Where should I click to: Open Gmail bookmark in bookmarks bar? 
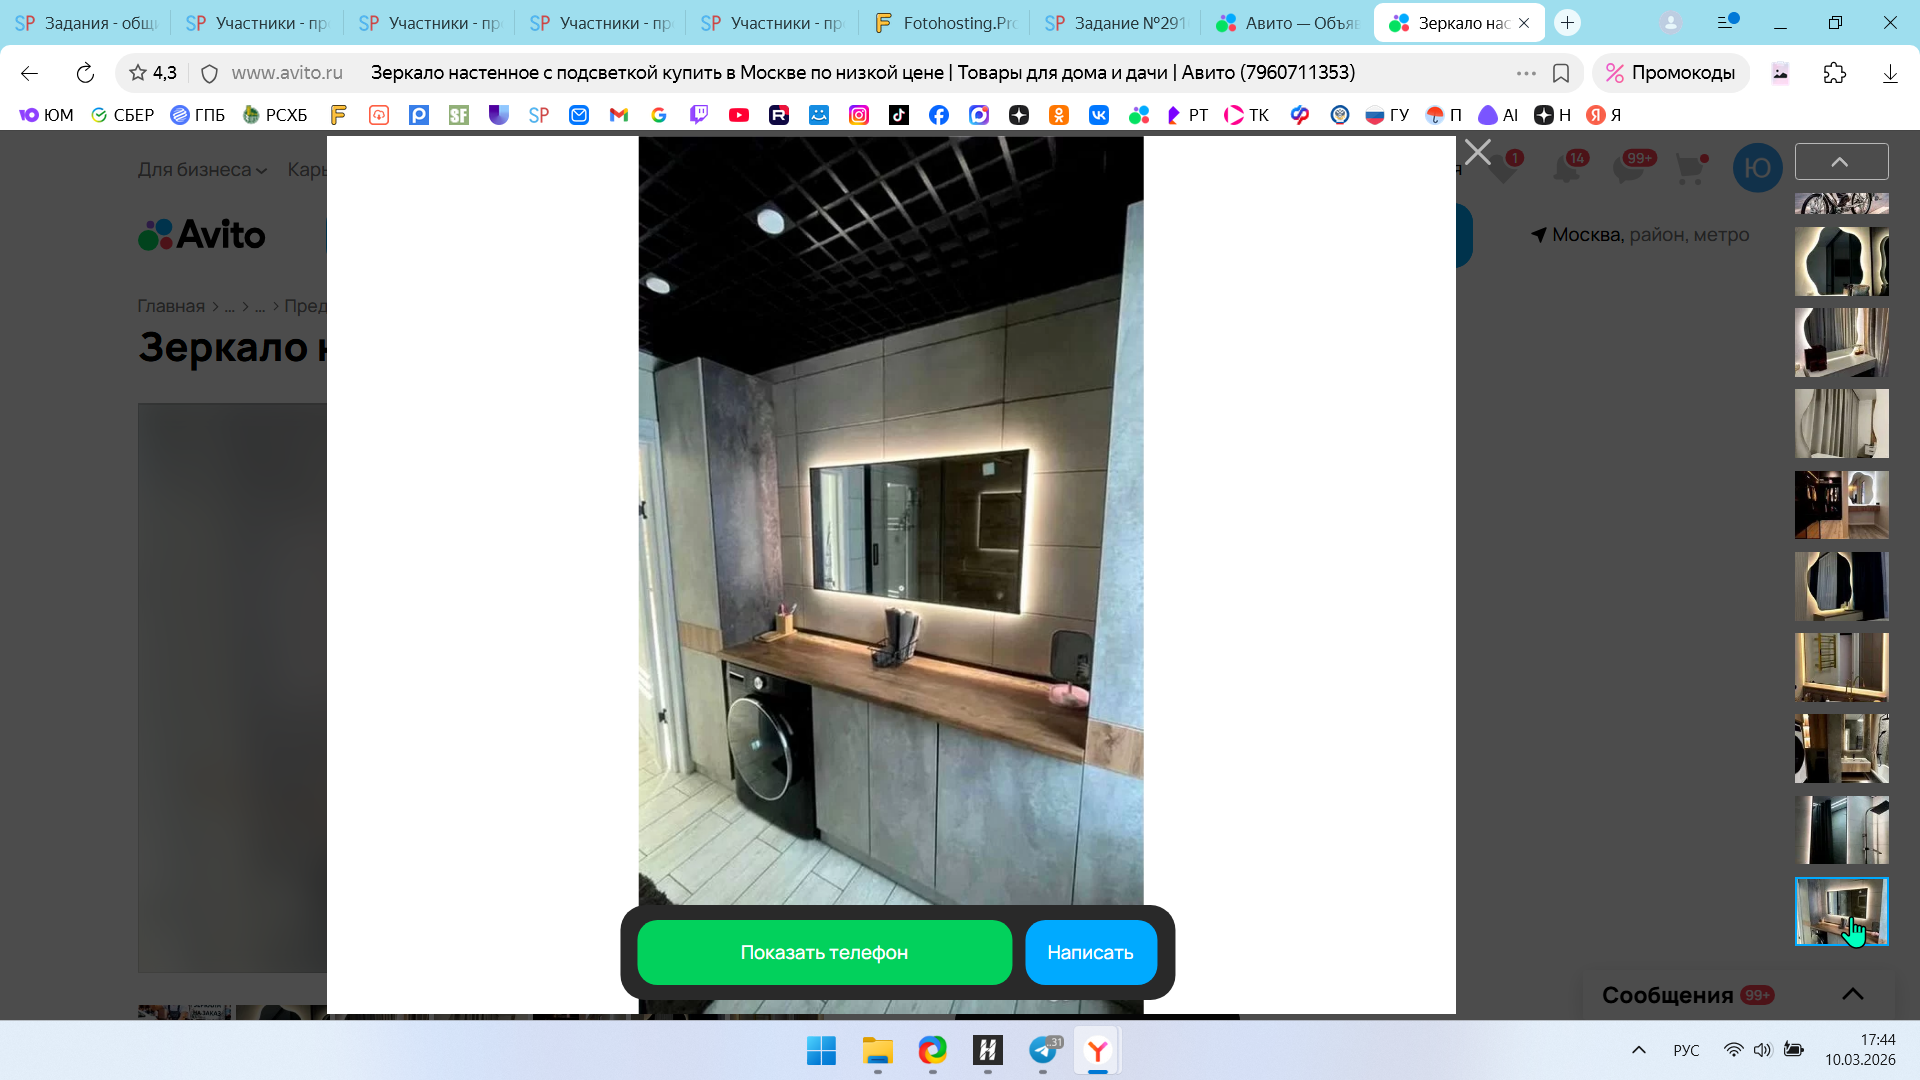point(619,115)
